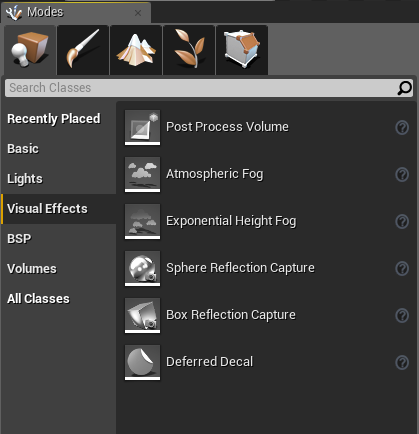Screen dimensions: 419x434
Task: Switch to the Basic category
Action: [23, 149]
